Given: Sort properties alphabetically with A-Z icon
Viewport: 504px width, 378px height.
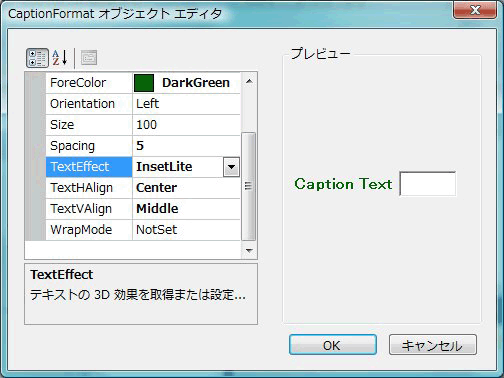Looking at the screenshot, I should click(x=60, y=58).
